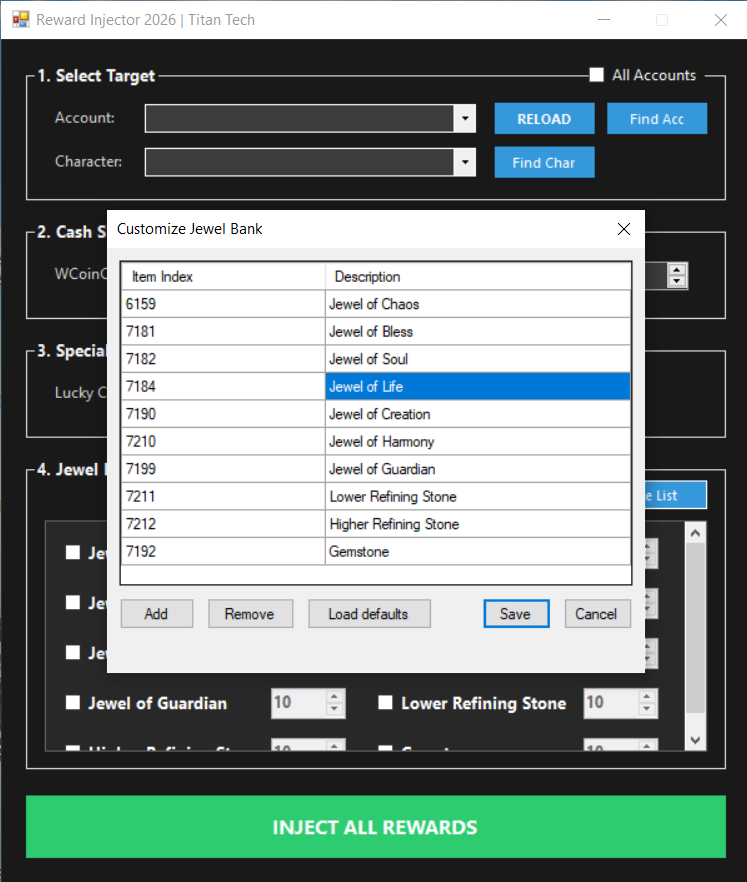This screenshot has height=882, width=747.
Task: Save the jewel bank changes
Action: coord(515,614)
